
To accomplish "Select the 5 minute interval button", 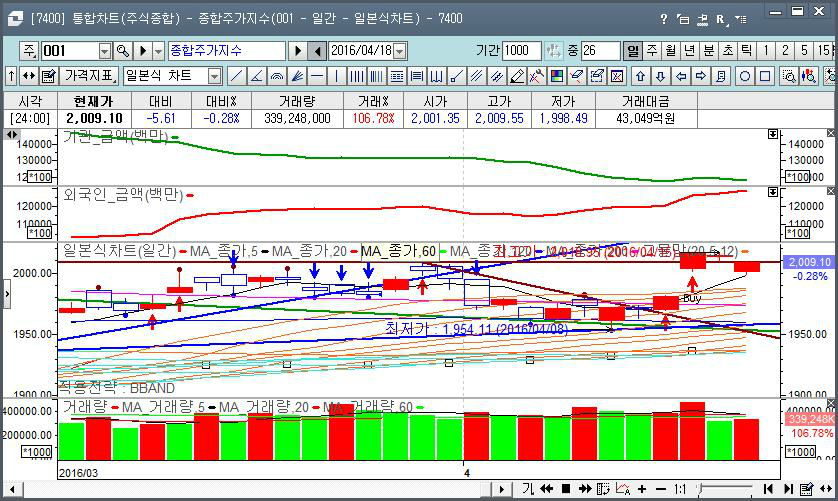I will coord(805,51).
